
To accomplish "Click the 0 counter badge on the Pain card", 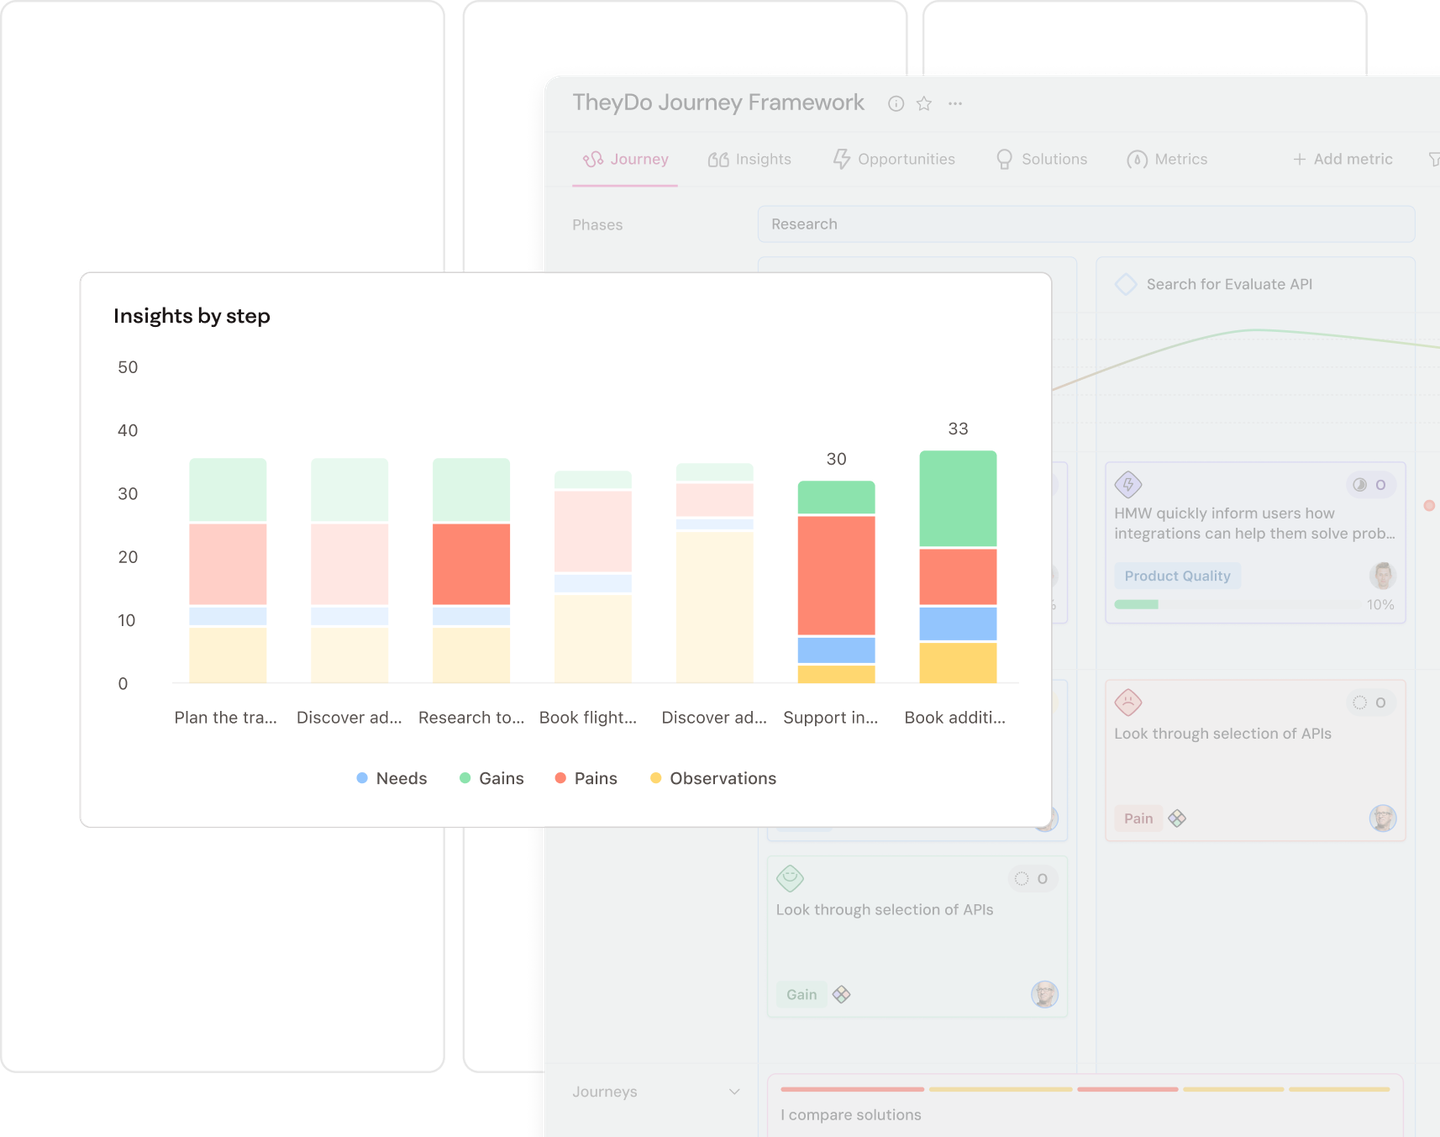I will pyautogui.click(x=1370, y=703).
